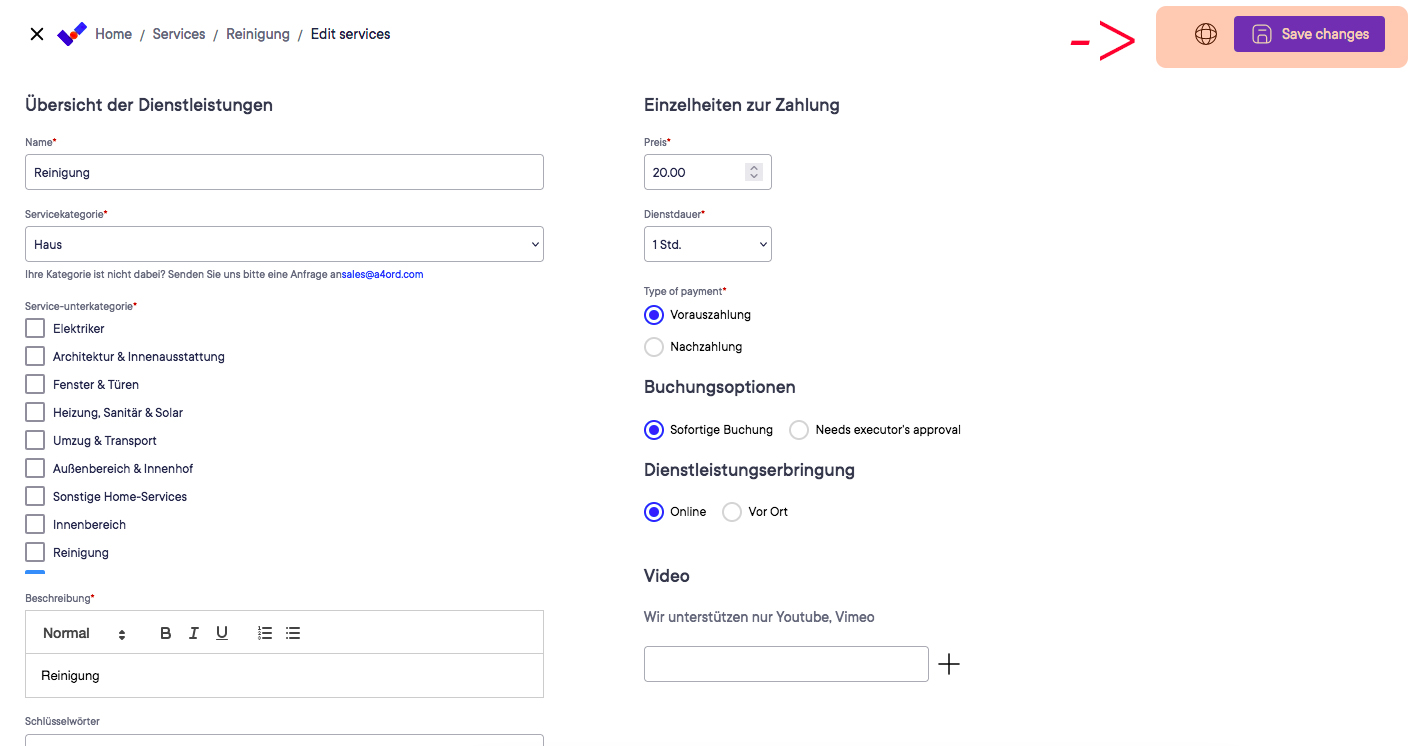Viewport: 1412px width, 746px height.
Task: Click the Dienstleistungserbringung heading
Action: (750, 470)
